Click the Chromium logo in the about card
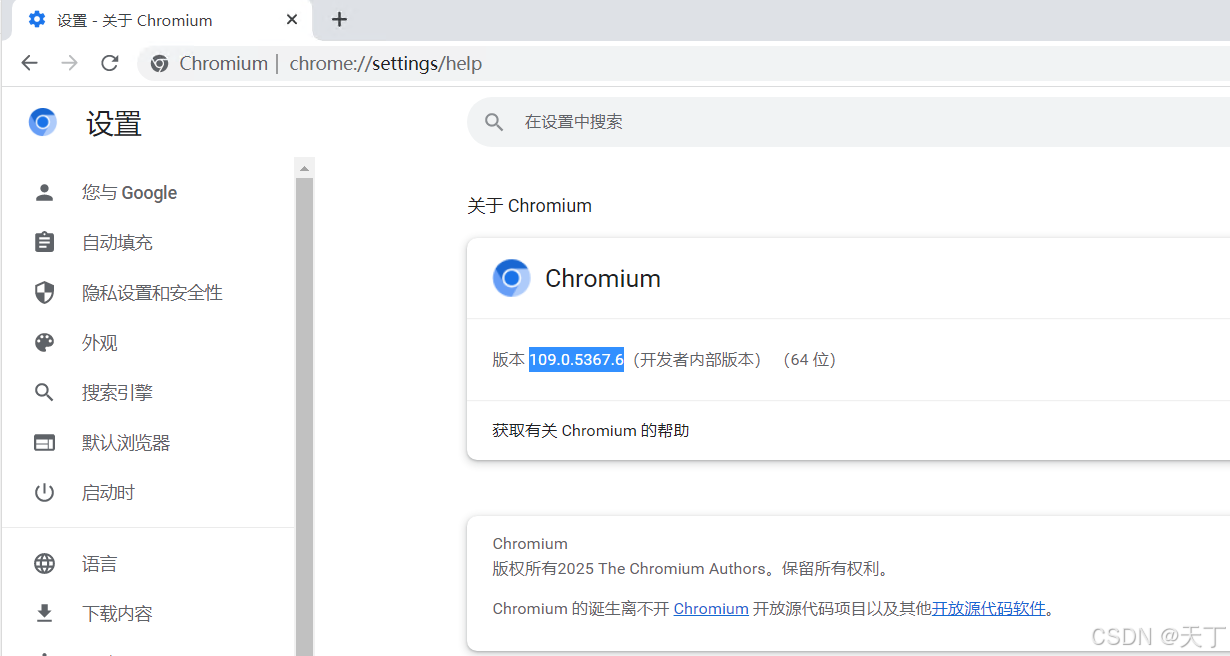1230x656 pixels. (511, 278)
